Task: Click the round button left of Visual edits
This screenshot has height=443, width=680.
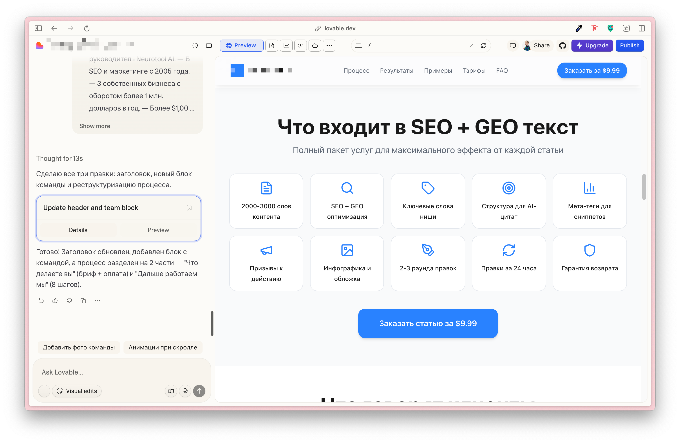Action: coord(44,391)
